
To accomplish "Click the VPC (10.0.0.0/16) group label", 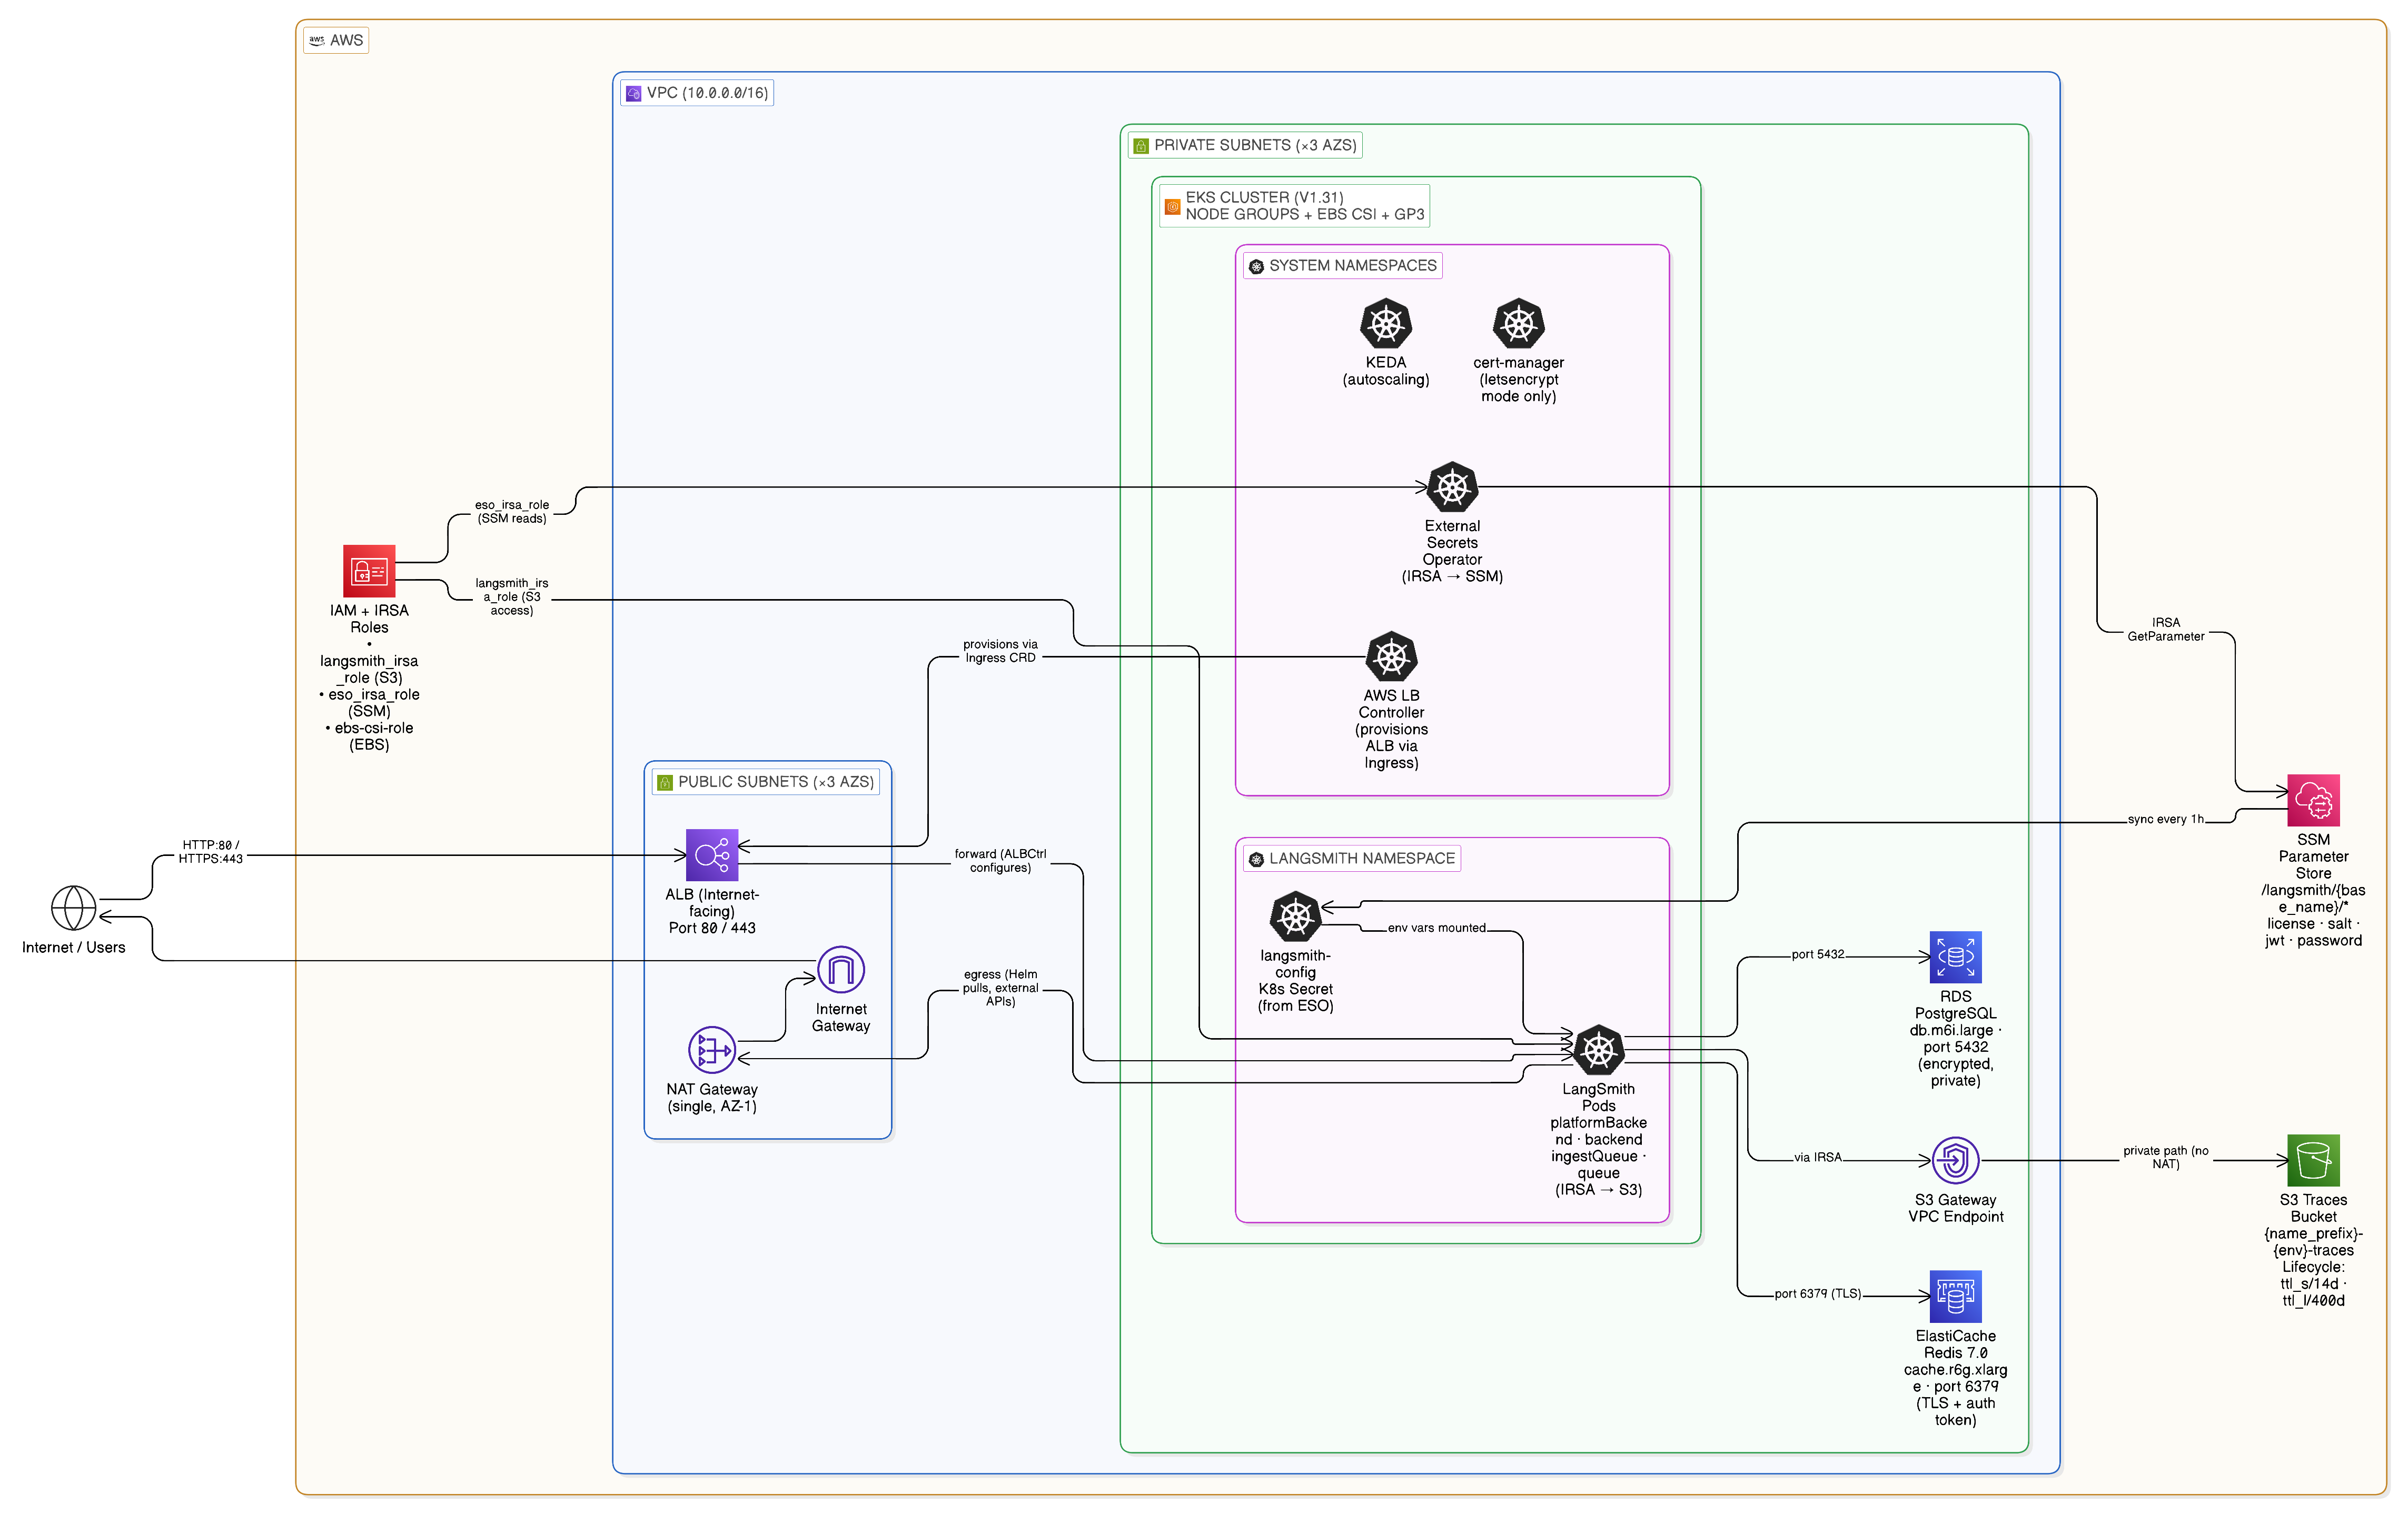I will [x=697, y=93].
